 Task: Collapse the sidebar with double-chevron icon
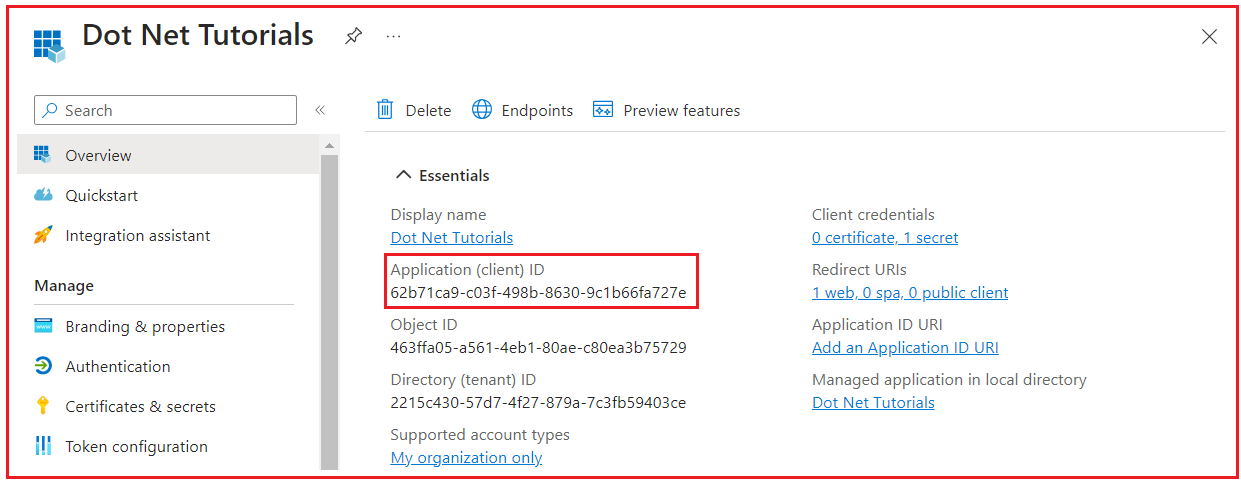pos(320,110)
